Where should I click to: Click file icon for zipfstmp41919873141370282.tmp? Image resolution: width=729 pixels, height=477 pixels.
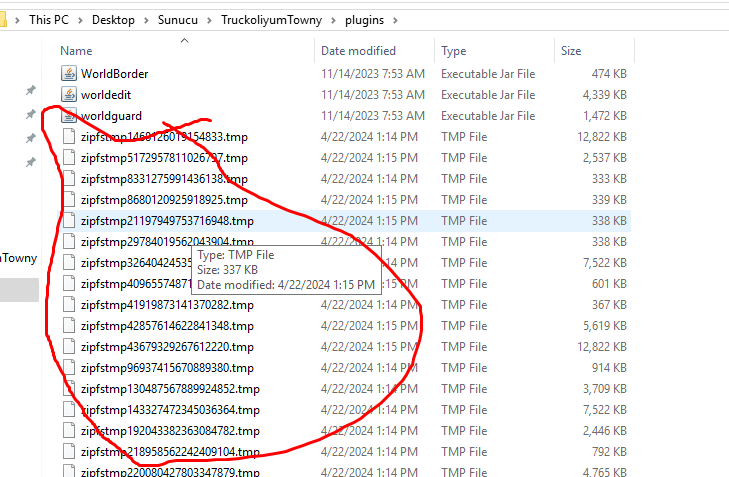tap(69, 305)
